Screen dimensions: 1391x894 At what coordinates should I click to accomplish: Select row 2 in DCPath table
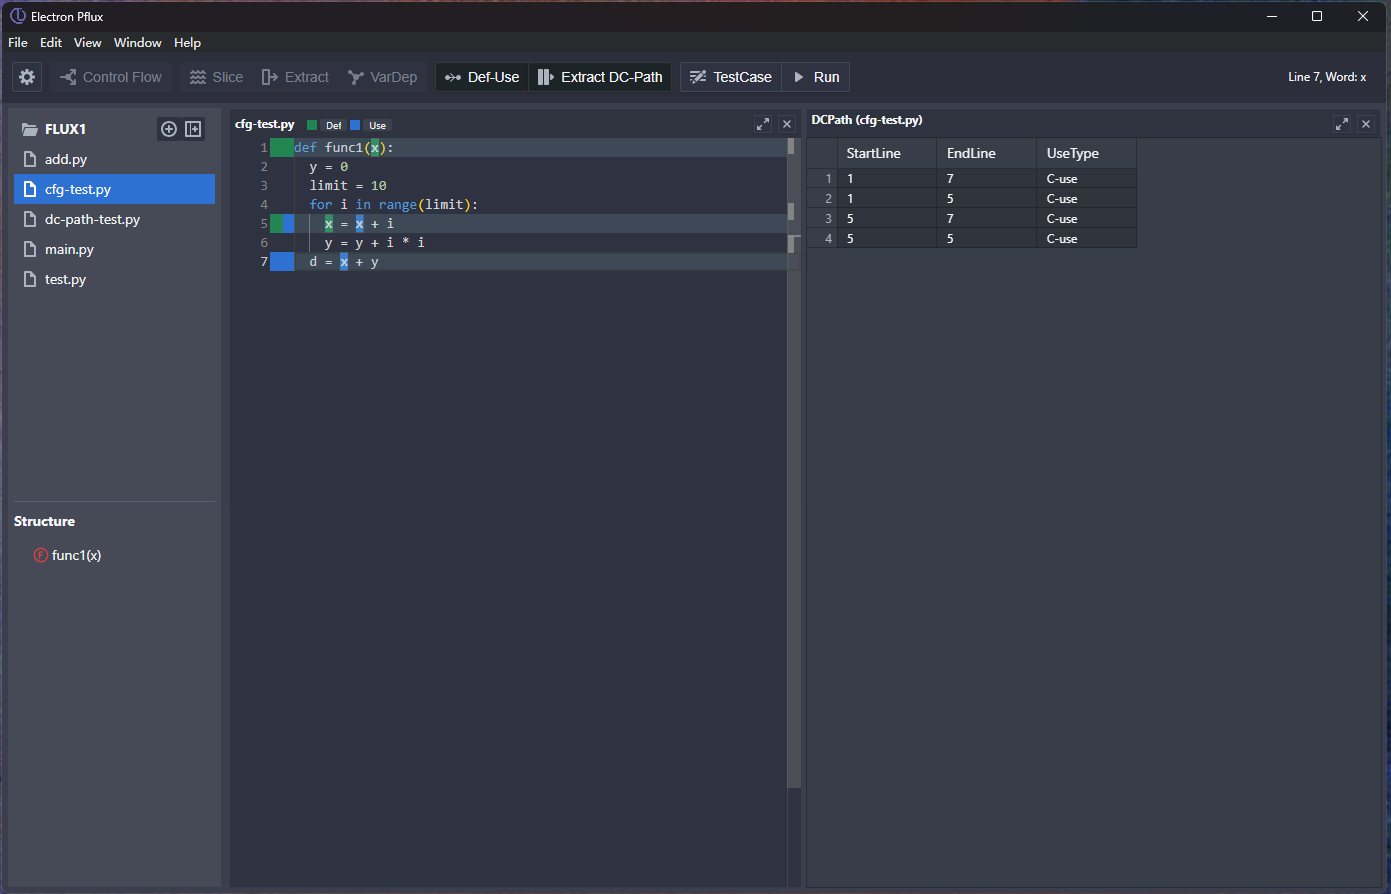(972, 198)
